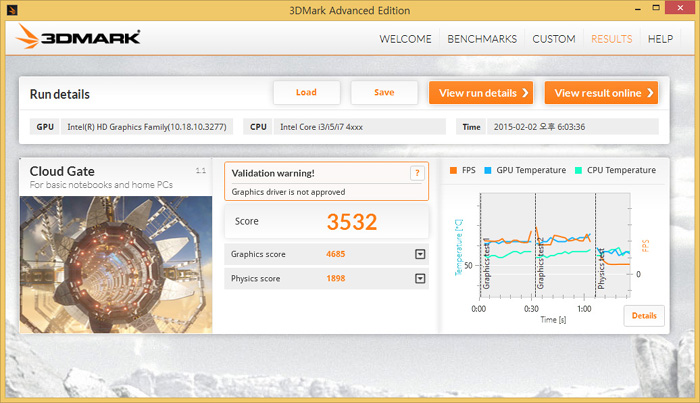The image size is (700, 403).
Task: Open View result online
Action: coord(601,93)
